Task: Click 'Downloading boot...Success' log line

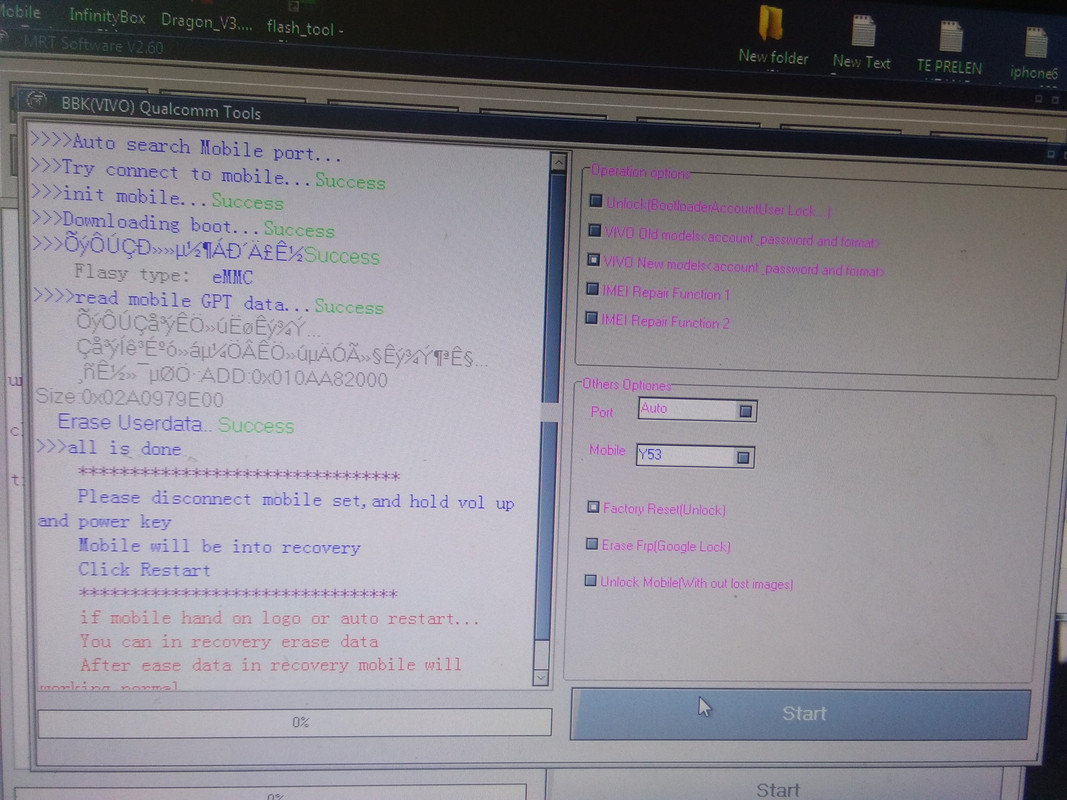Action: click(x=184, y=226)
